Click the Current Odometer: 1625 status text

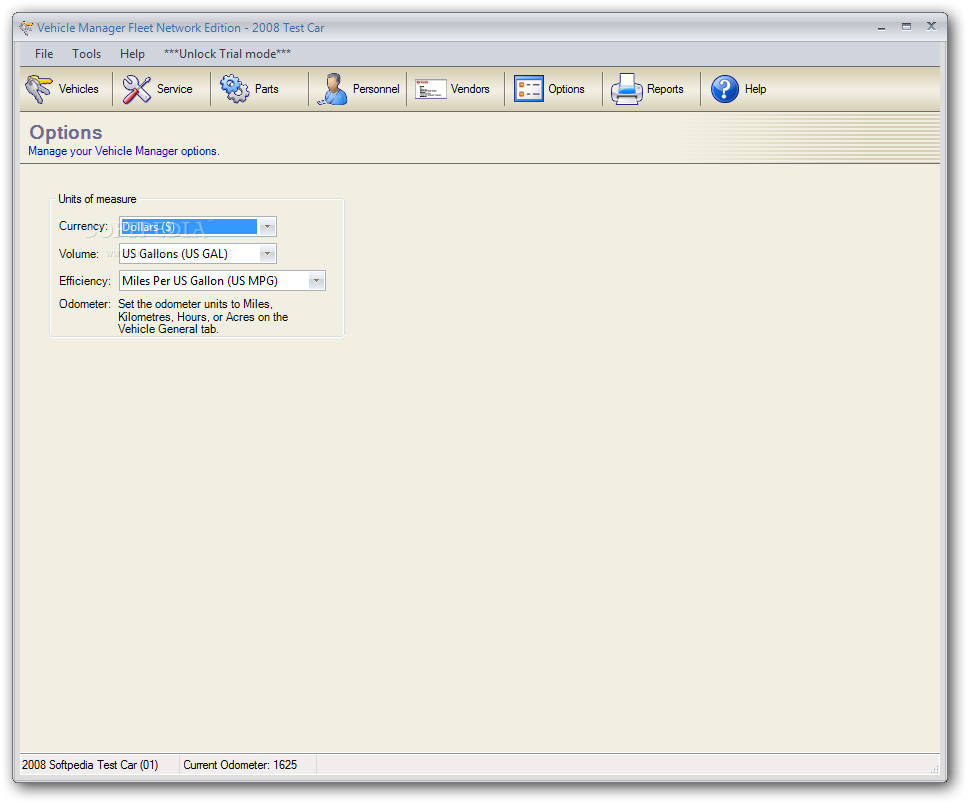(x=240, y=765)
